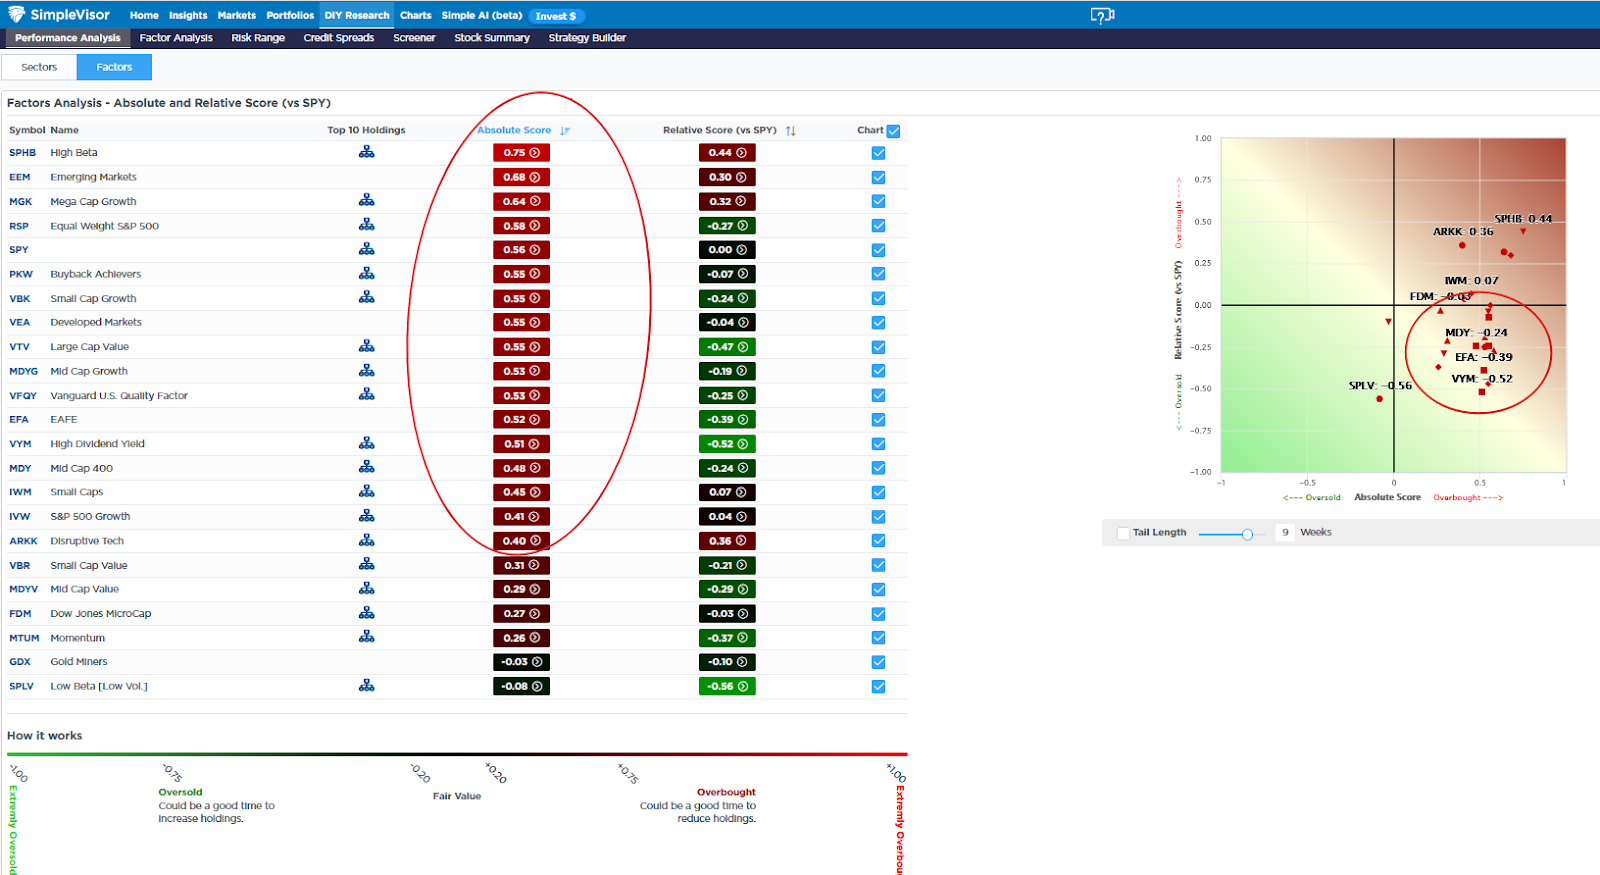The width and height of the screenshot is (1600, 875).
Task: Adjust the Tail Length slider handle
Action: coord(1247,534)
